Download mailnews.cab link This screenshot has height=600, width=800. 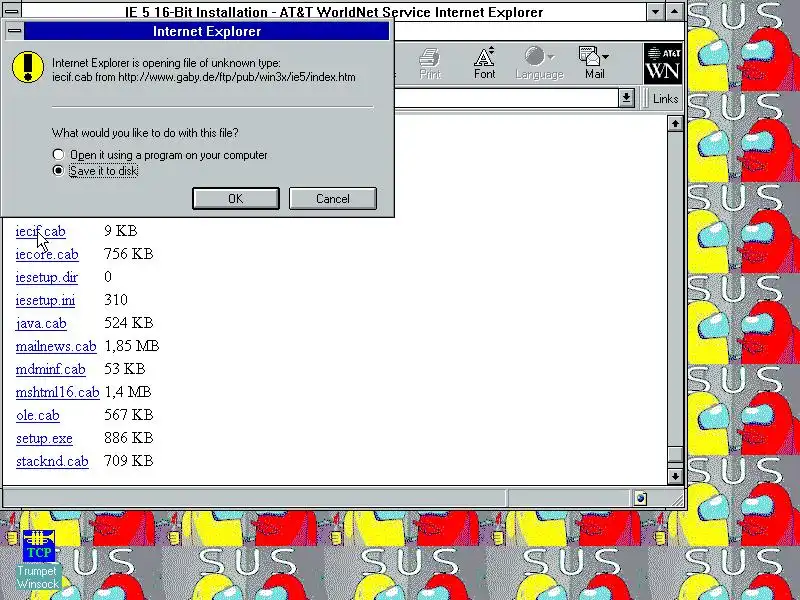[56, 346]
